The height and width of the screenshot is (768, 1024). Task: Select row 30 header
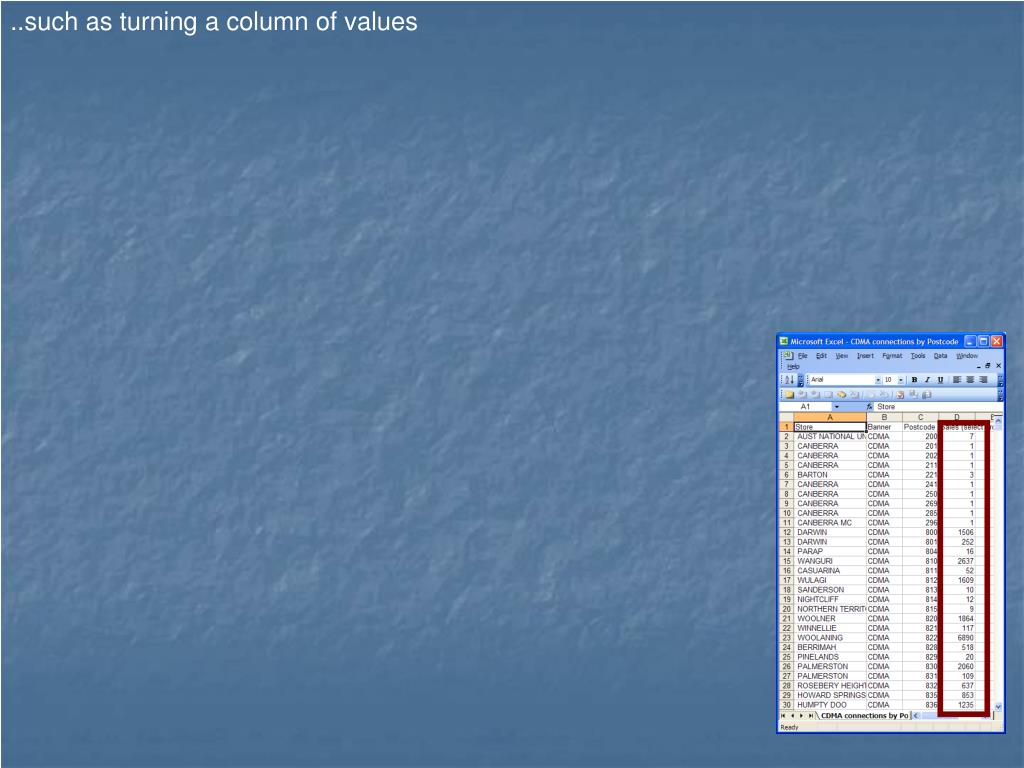(786, 705)
